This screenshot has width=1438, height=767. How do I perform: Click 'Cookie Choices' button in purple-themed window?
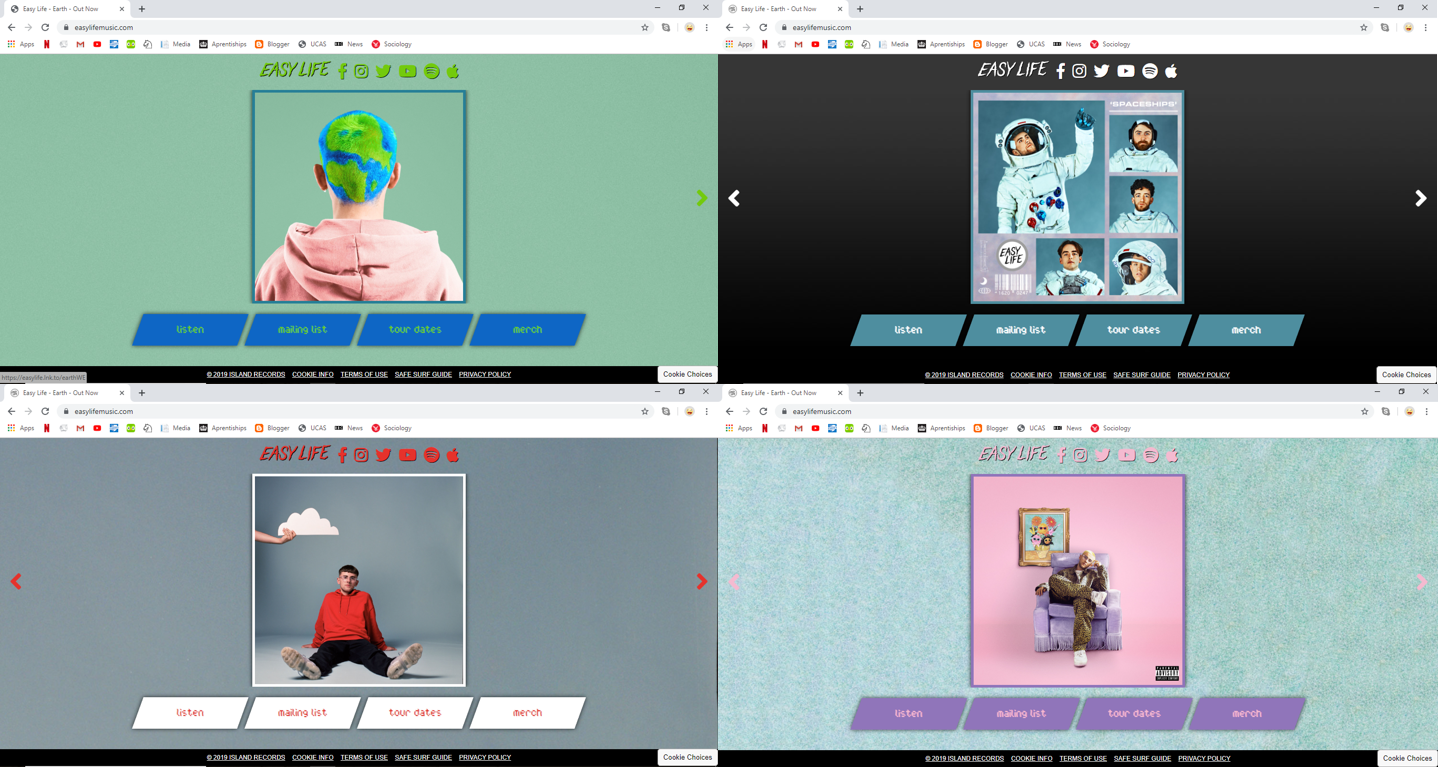(1407, 758)
